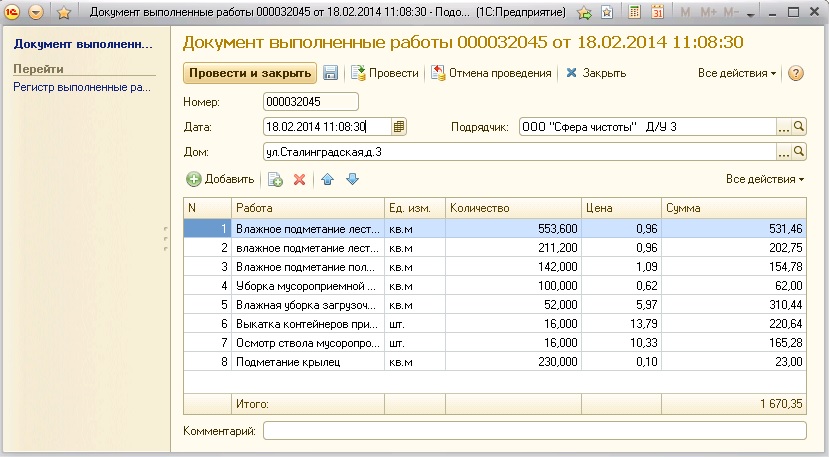Click the Комментарий input field
This screenshot has width=829, height=457.
[x=535, y=431]
